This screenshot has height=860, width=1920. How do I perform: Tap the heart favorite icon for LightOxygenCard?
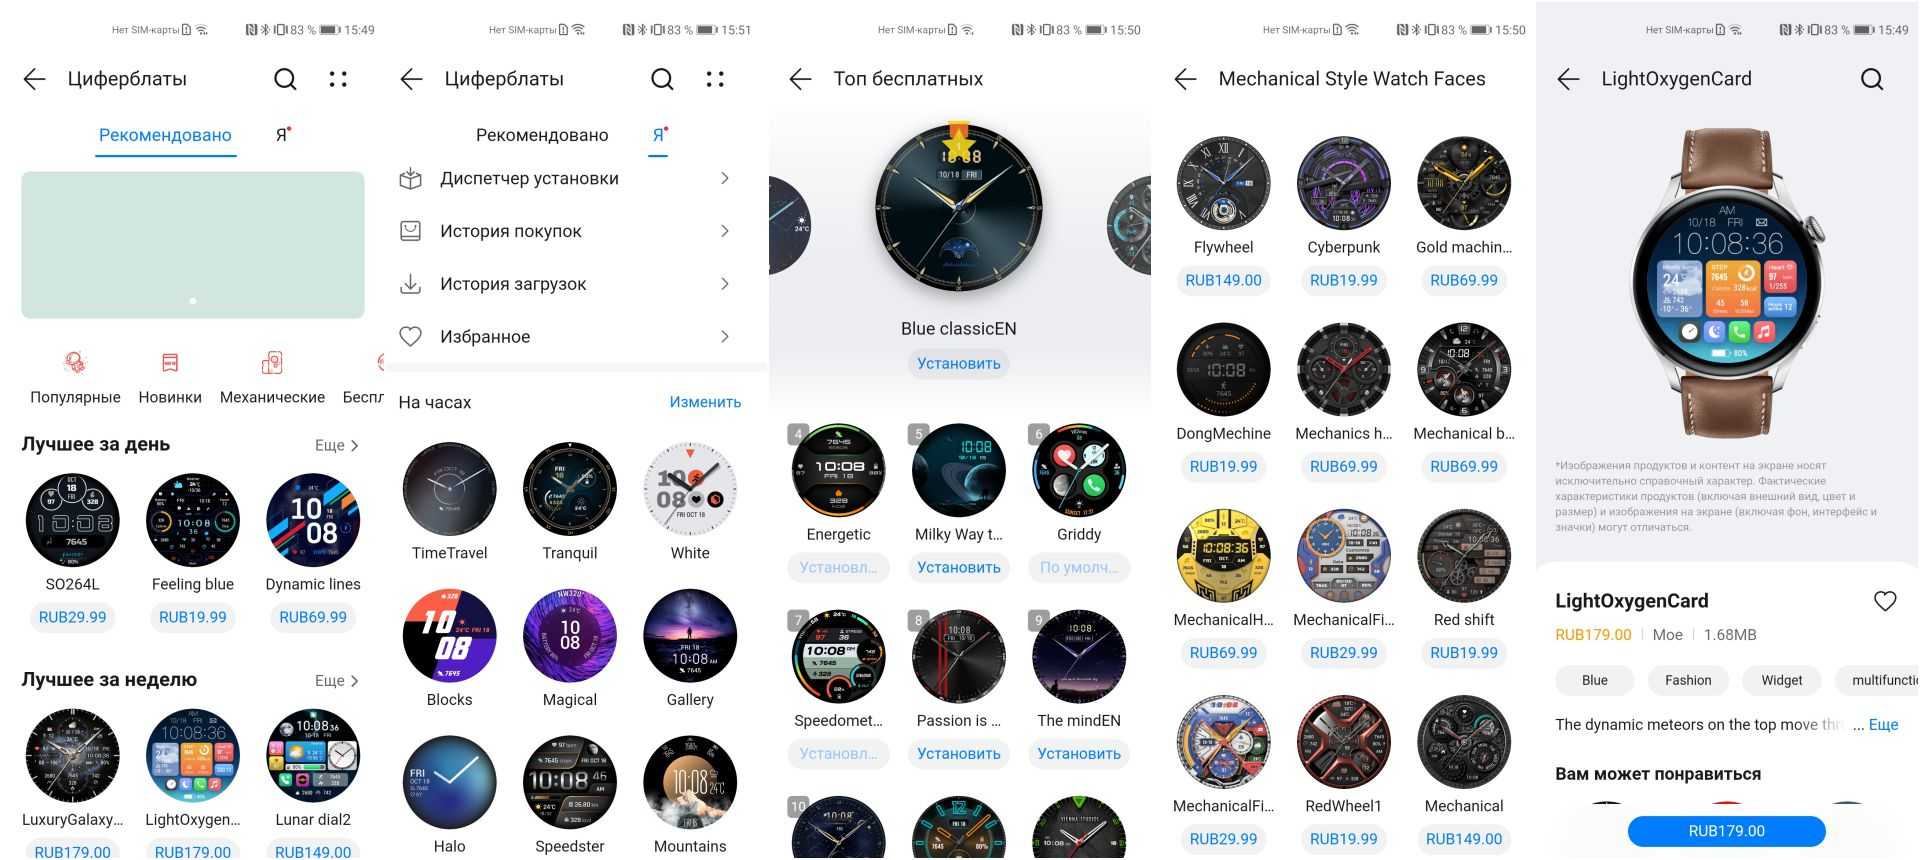tap(1884, 601)
